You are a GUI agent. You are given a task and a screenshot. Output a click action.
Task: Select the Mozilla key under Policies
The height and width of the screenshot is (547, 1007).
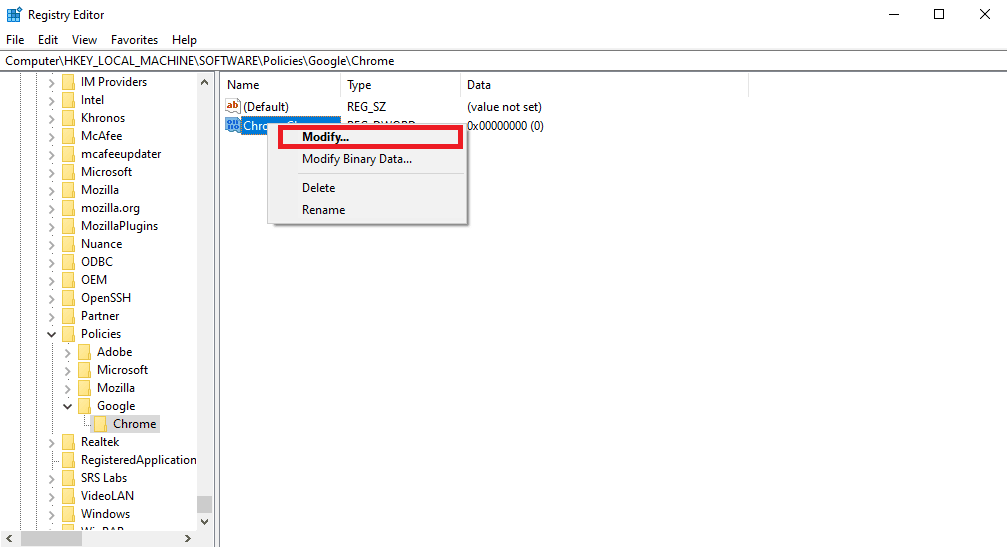(116, 388)
